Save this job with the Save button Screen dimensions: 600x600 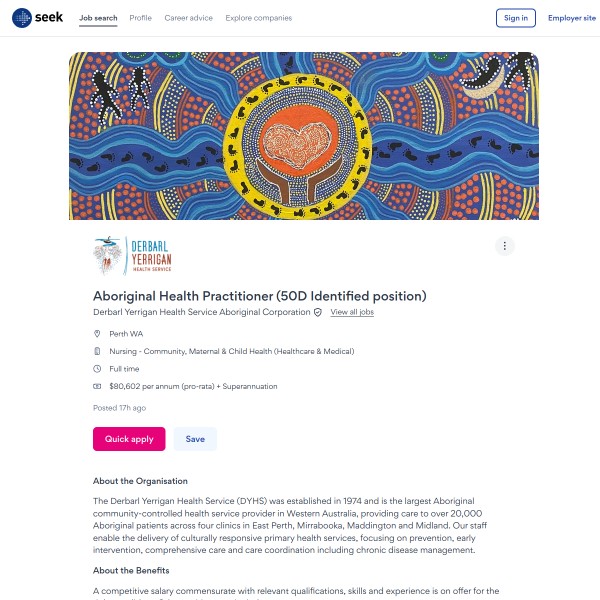click(x=195, y=439)
